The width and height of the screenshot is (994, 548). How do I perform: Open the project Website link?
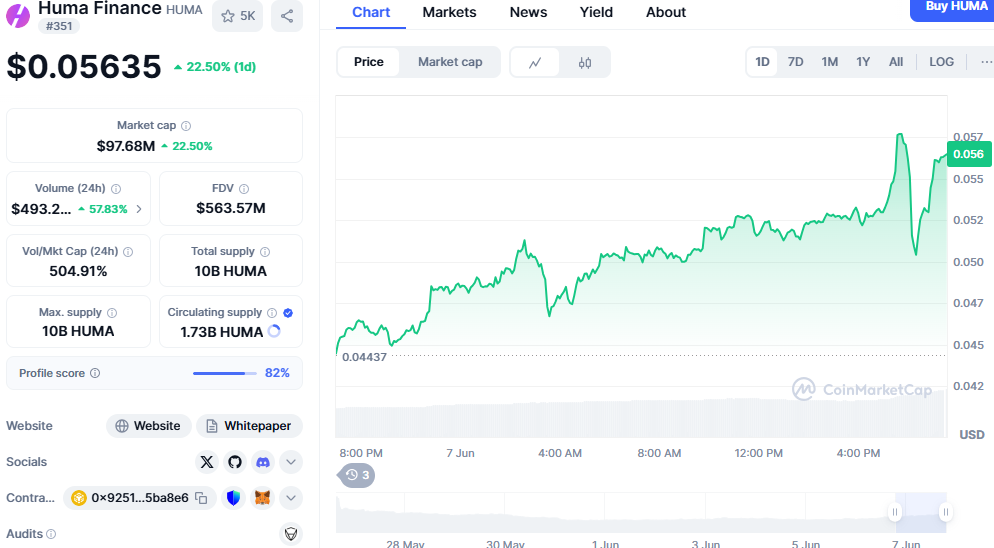coord(148,426)
